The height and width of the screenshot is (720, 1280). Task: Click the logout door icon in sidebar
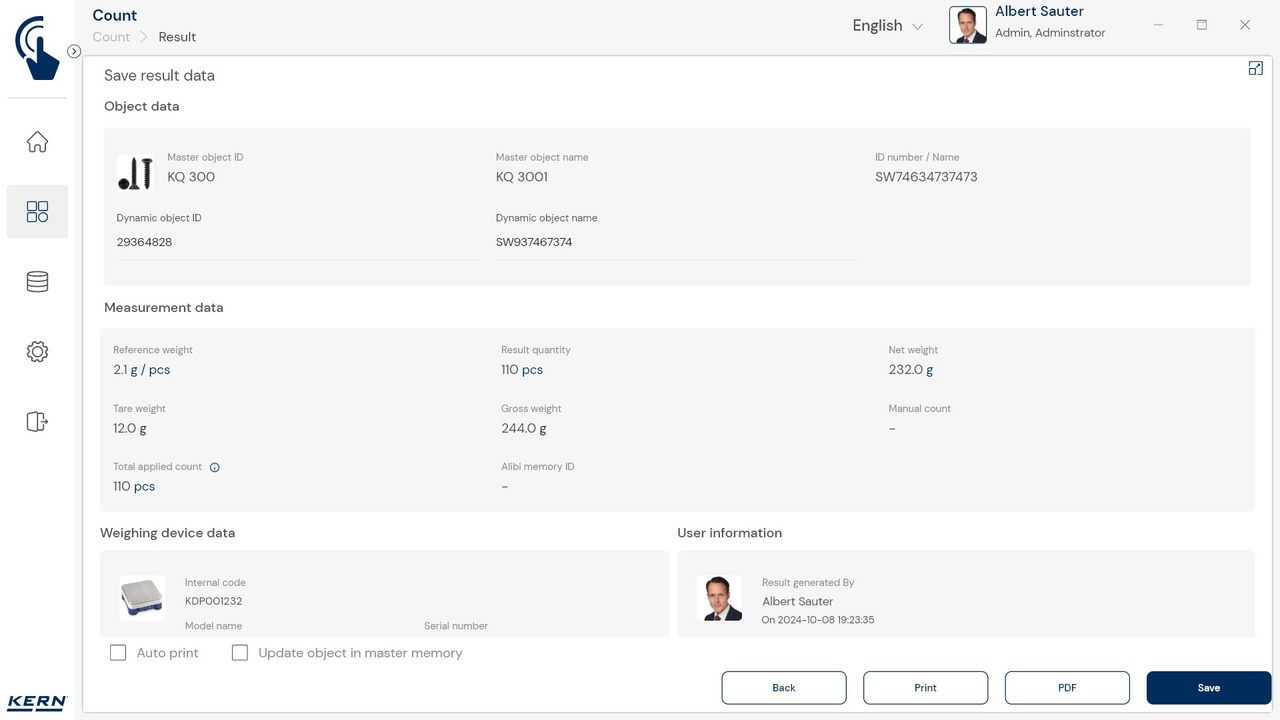[37, 422]
